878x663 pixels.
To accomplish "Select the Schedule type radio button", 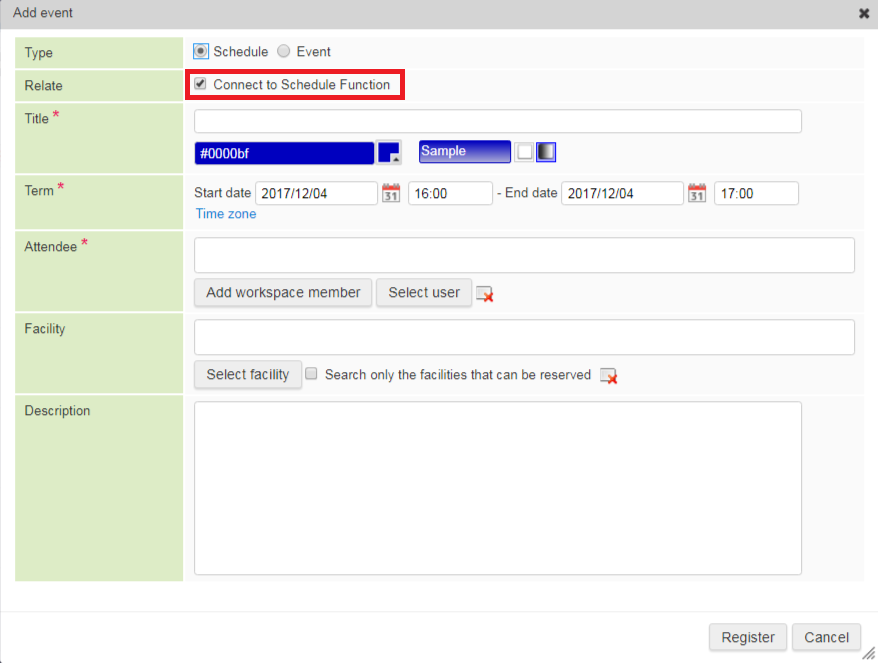I will click(x=201, y=51).
